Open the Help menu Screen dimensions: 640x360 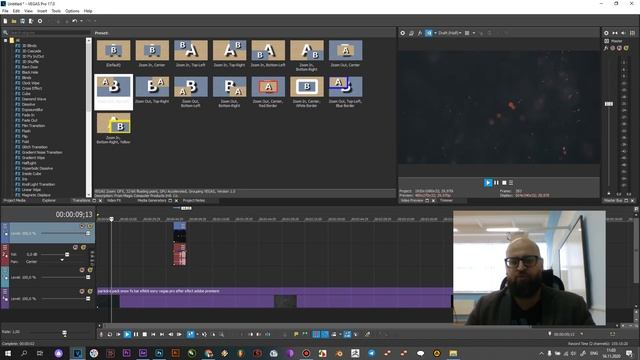88,11
